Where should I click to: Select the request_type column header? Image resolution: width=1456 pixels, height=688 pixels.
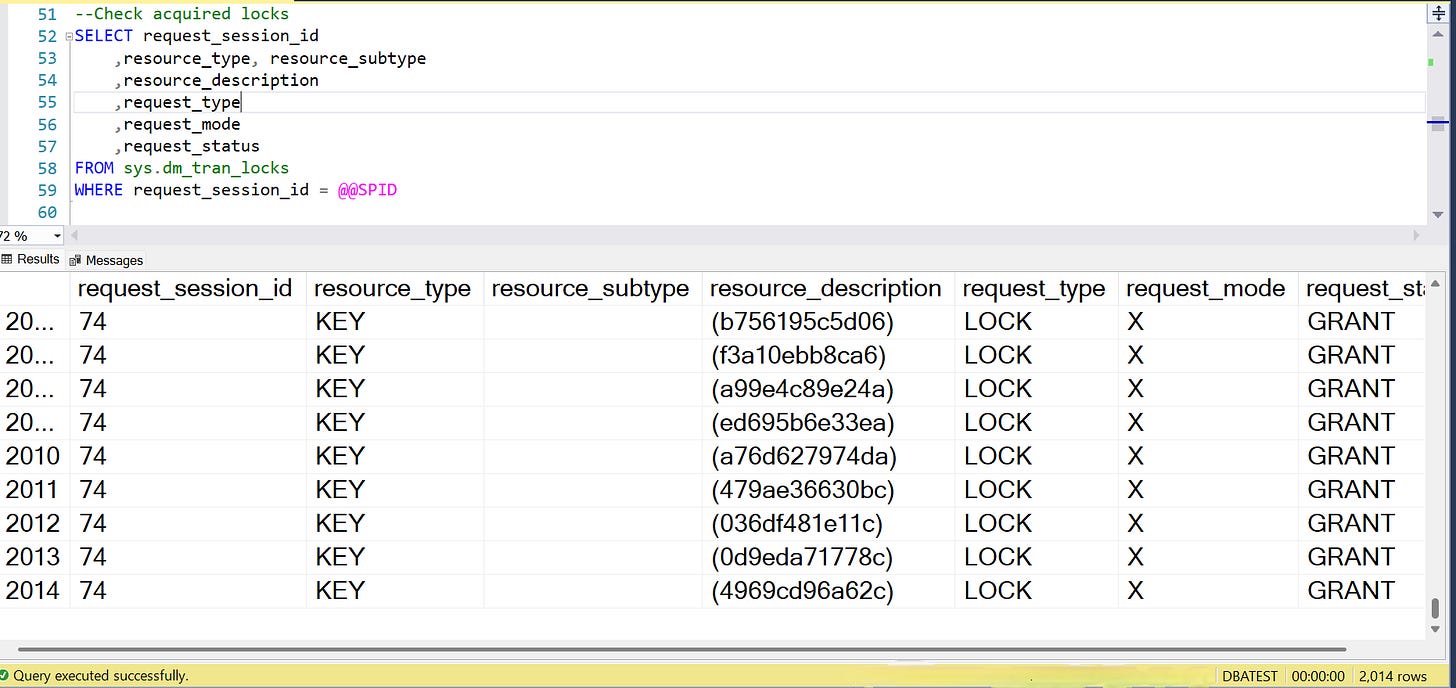pos(1034,289)
